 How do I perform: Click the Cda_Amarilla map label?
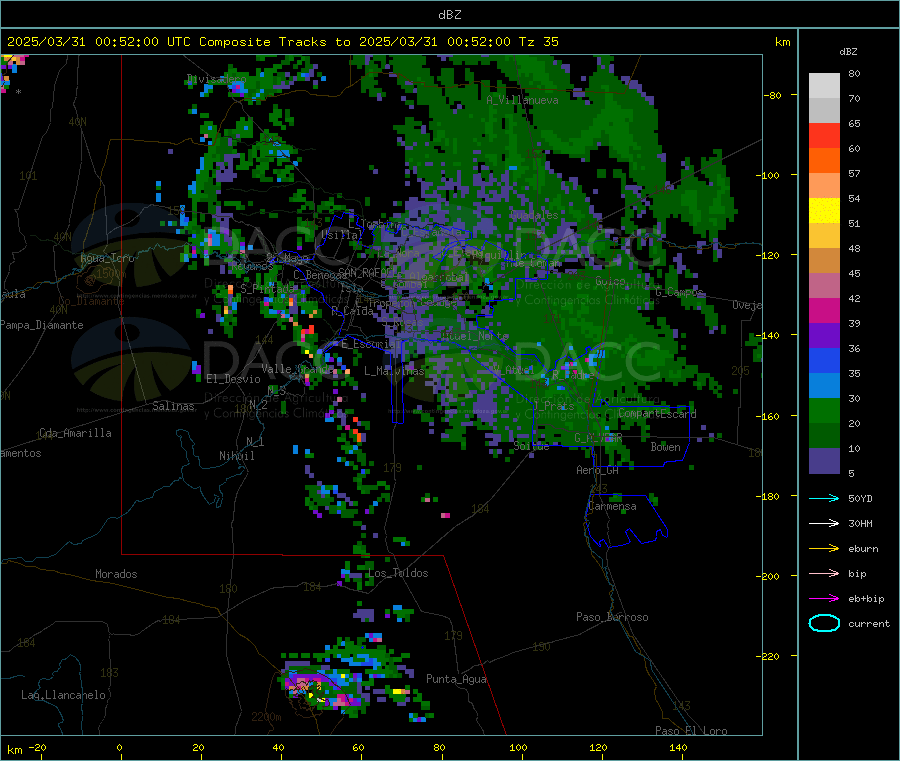pos(75,433)
